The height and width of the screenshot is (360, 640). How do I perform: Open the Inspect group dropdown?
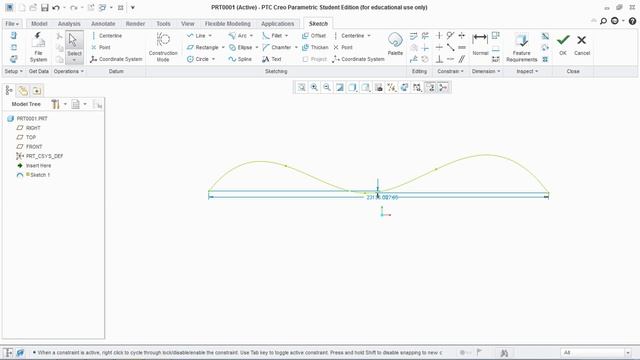coord(527,71)
